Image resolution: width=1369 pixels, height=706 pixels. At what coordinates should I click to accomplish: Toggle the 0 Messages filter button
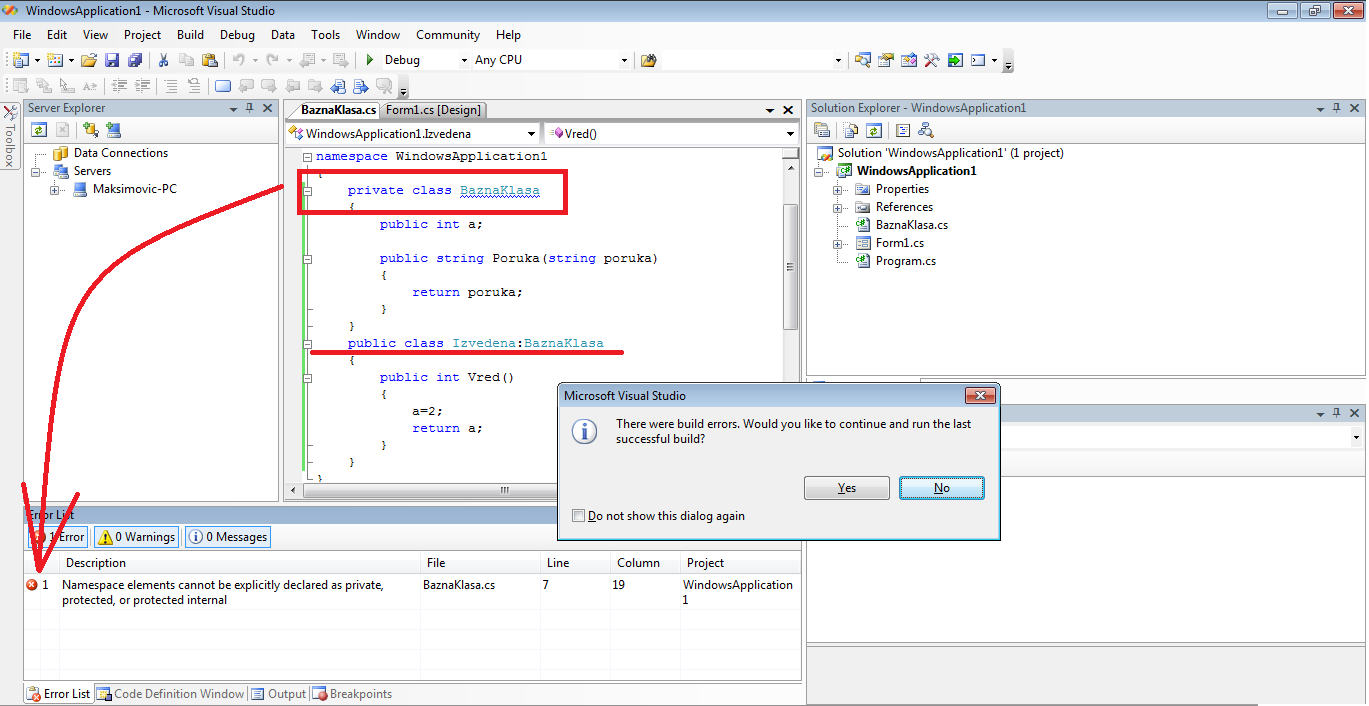point(228,537)
